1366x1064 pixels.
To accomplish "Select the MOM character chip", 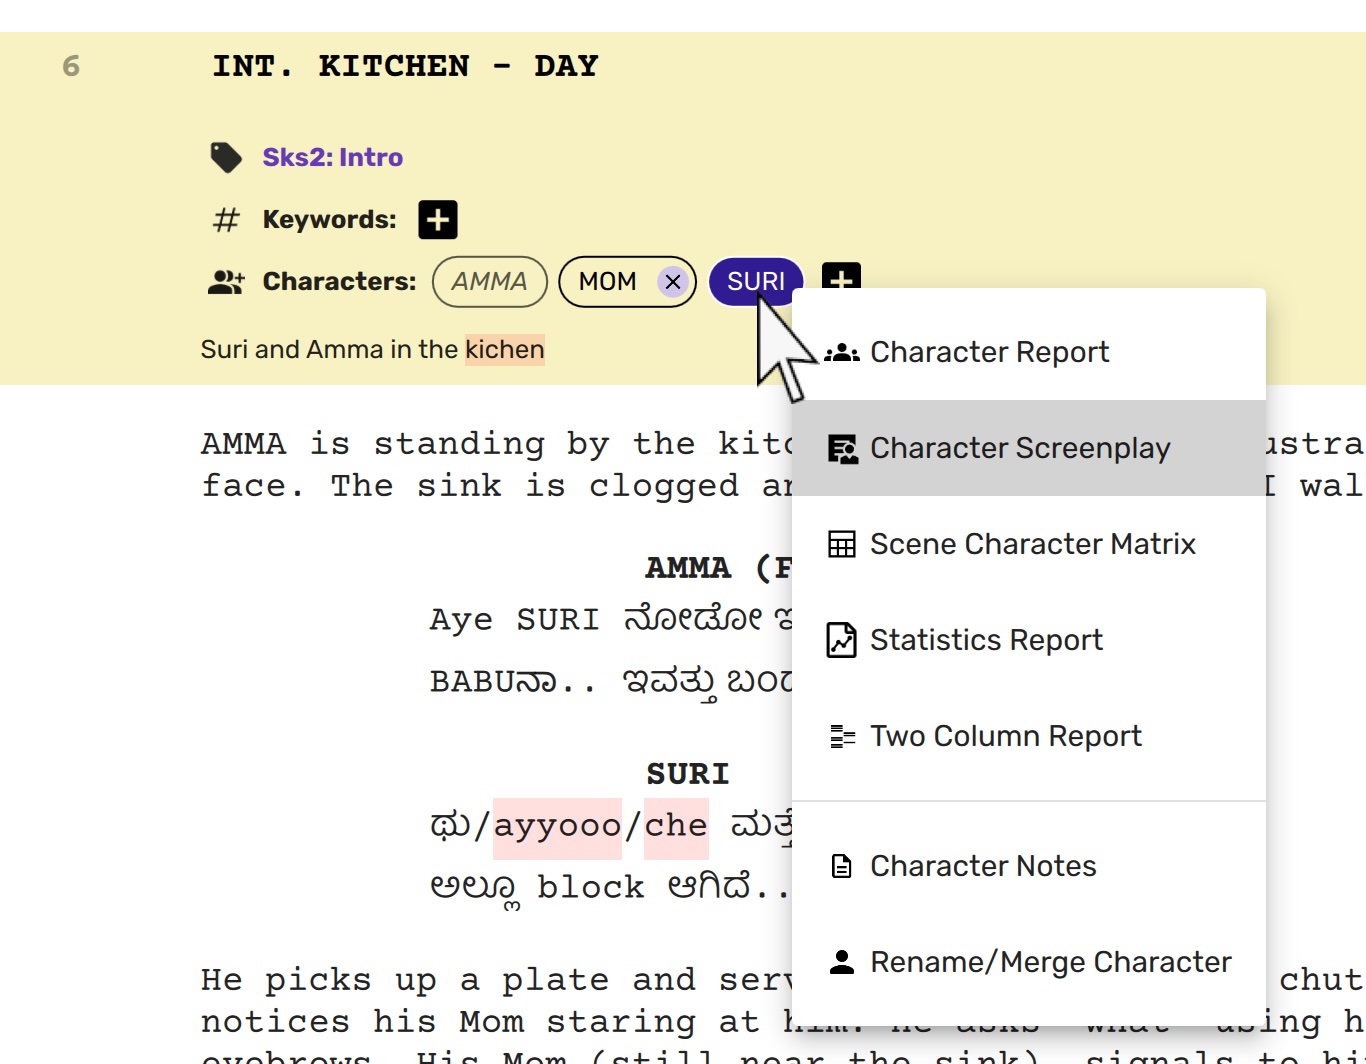I will tap(608, 282).
